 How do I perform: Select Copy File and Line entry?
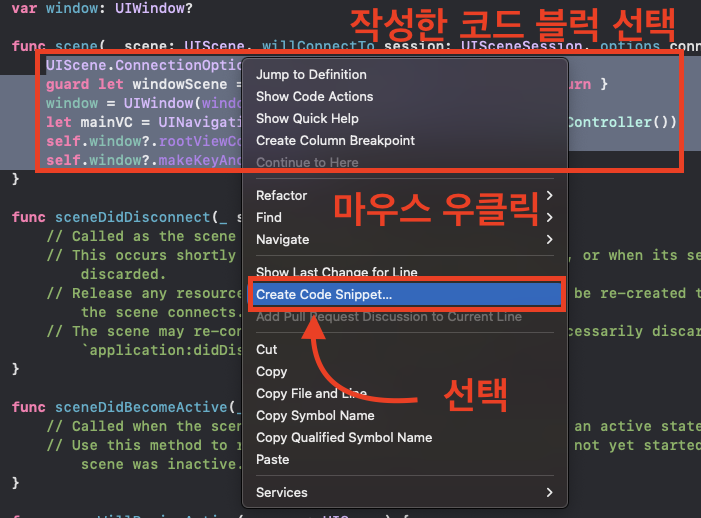pyautogui.click(x=405, y=393)
